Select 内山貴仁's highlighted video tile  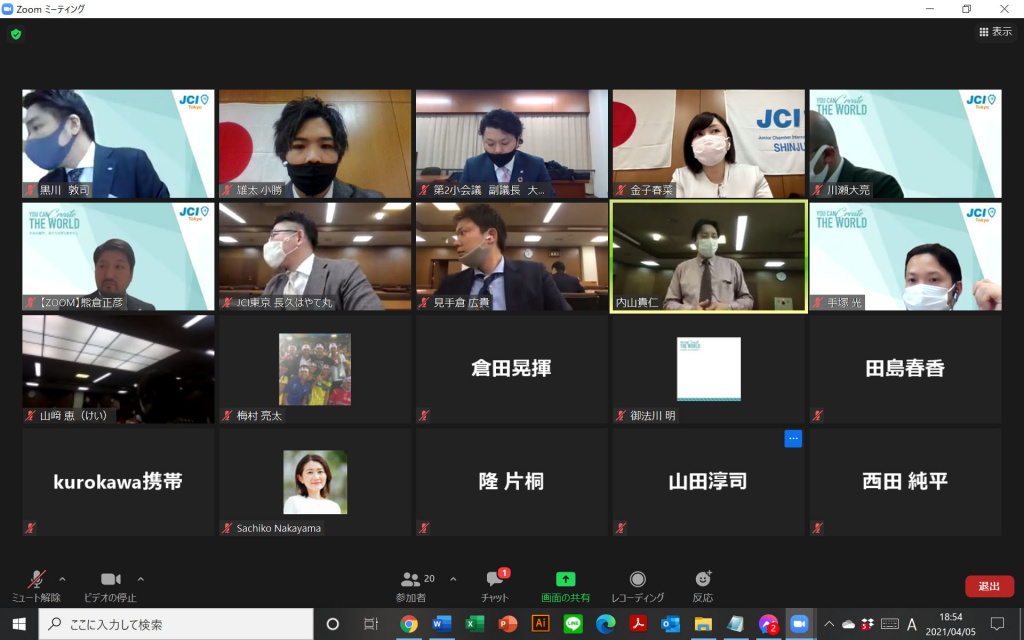(708, 257)
